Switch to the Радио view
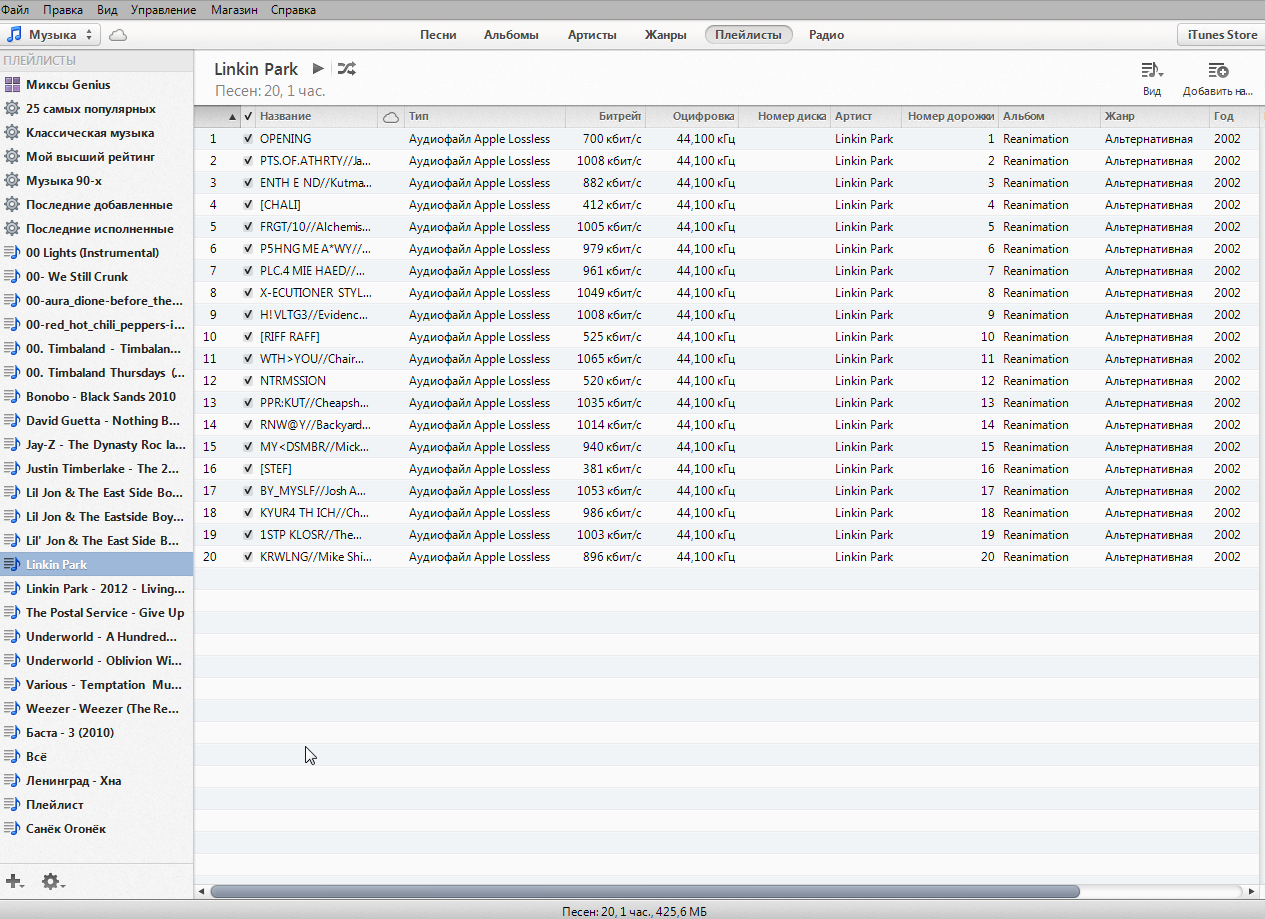The height and width of the screenshot is (919, 1265). tap(826, 35)
